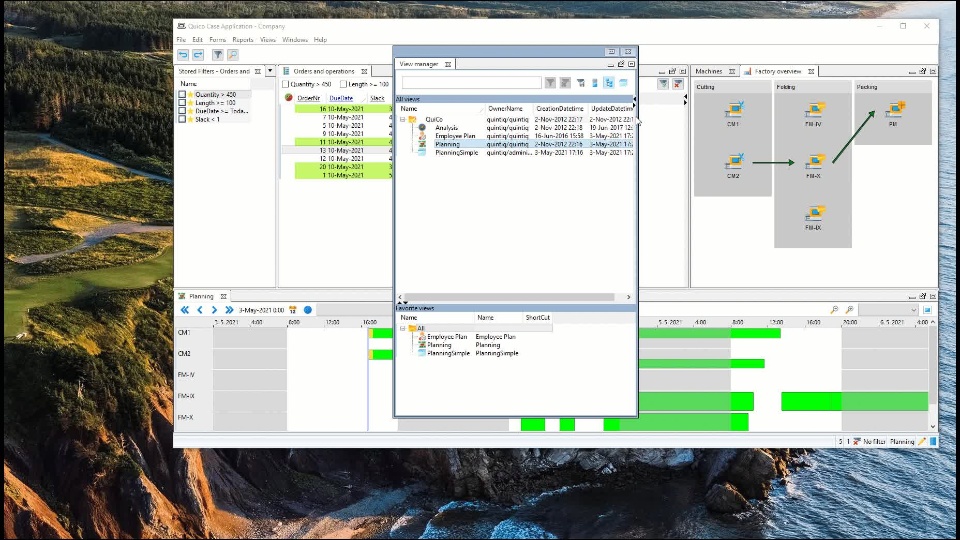The image size is (960, 540).
Task: Click the undo arrow toolbar icon
Action: [183, 55]
